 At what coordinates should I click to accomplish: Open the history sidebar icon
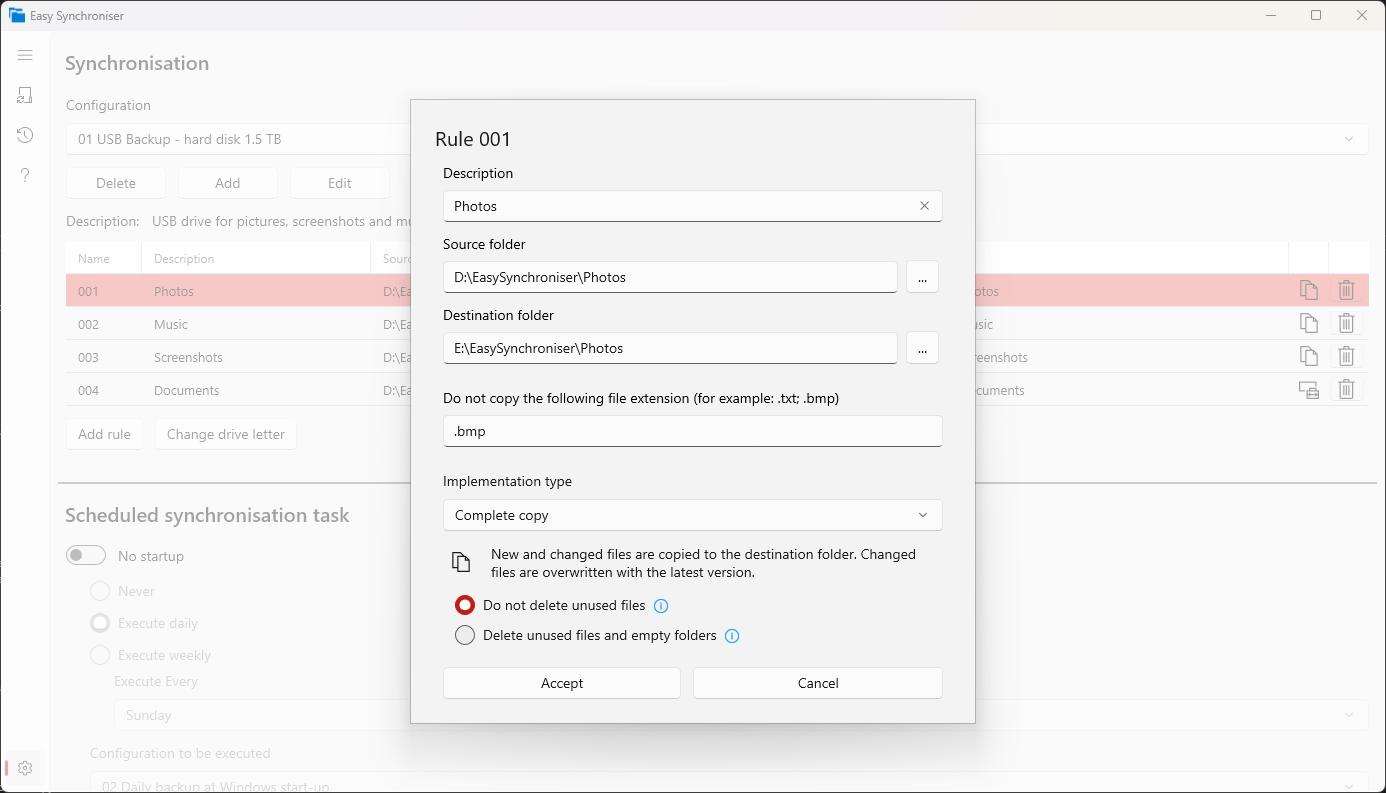(x=25, y=135)
